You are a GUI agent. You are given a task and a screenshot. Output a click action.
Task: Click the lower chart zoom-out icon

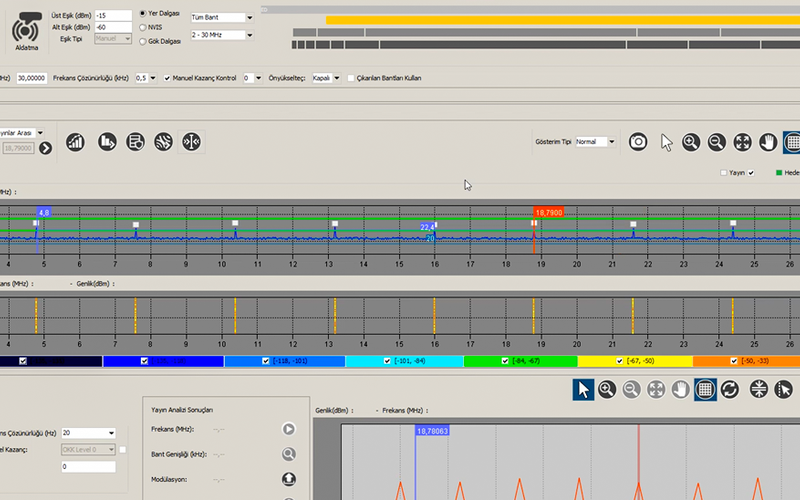[x=631, y=390]
